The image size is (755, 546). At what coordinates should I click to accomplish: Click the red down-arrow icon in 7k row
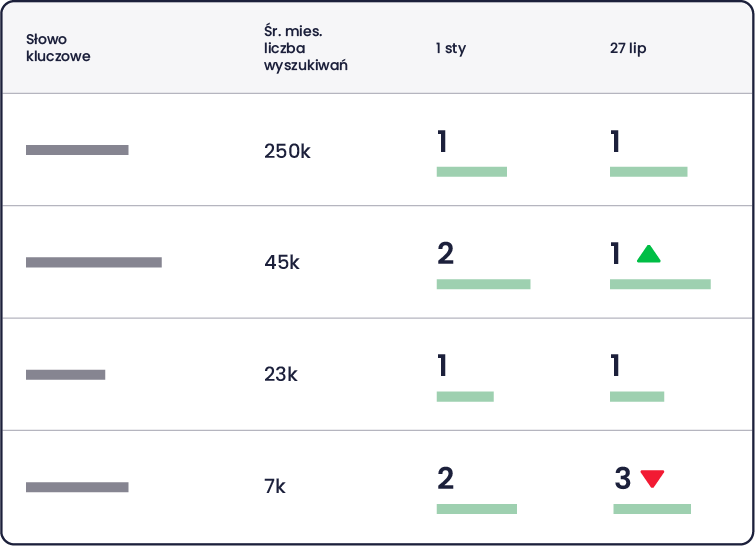tap(652, 479)
